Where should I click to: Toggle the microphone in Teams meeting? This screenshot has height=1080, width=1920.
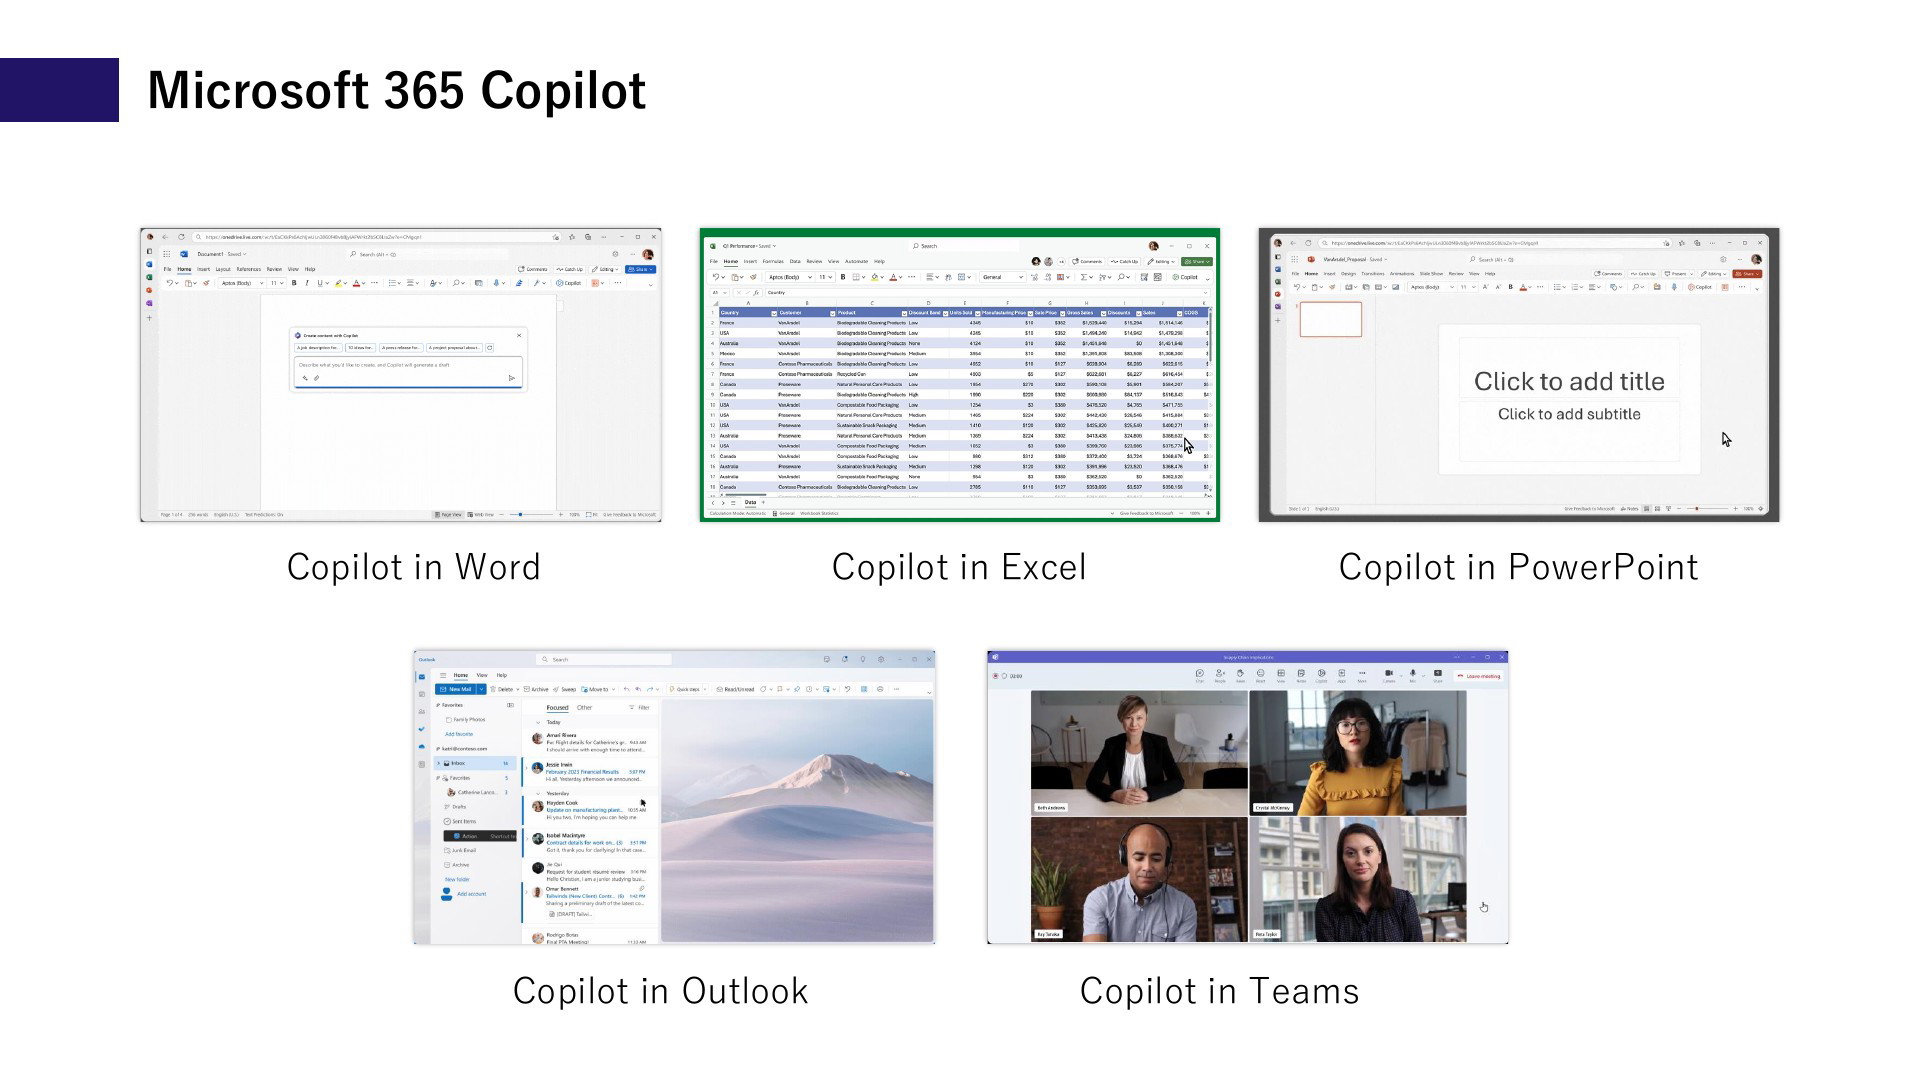click(x=1413, y=676)
